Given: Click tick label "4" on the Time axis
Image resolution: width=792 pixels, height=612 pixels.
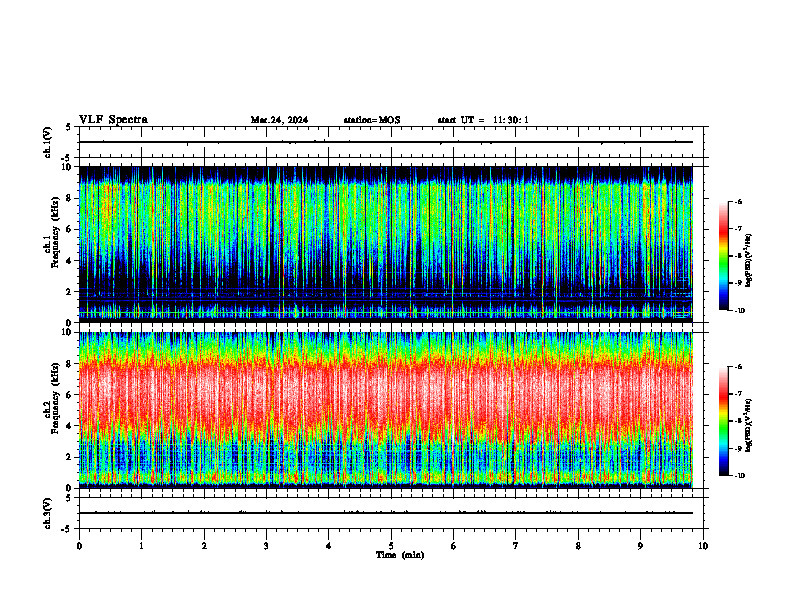Looking at the screenshot, I should pyautogui.click(x=329, y=546).
